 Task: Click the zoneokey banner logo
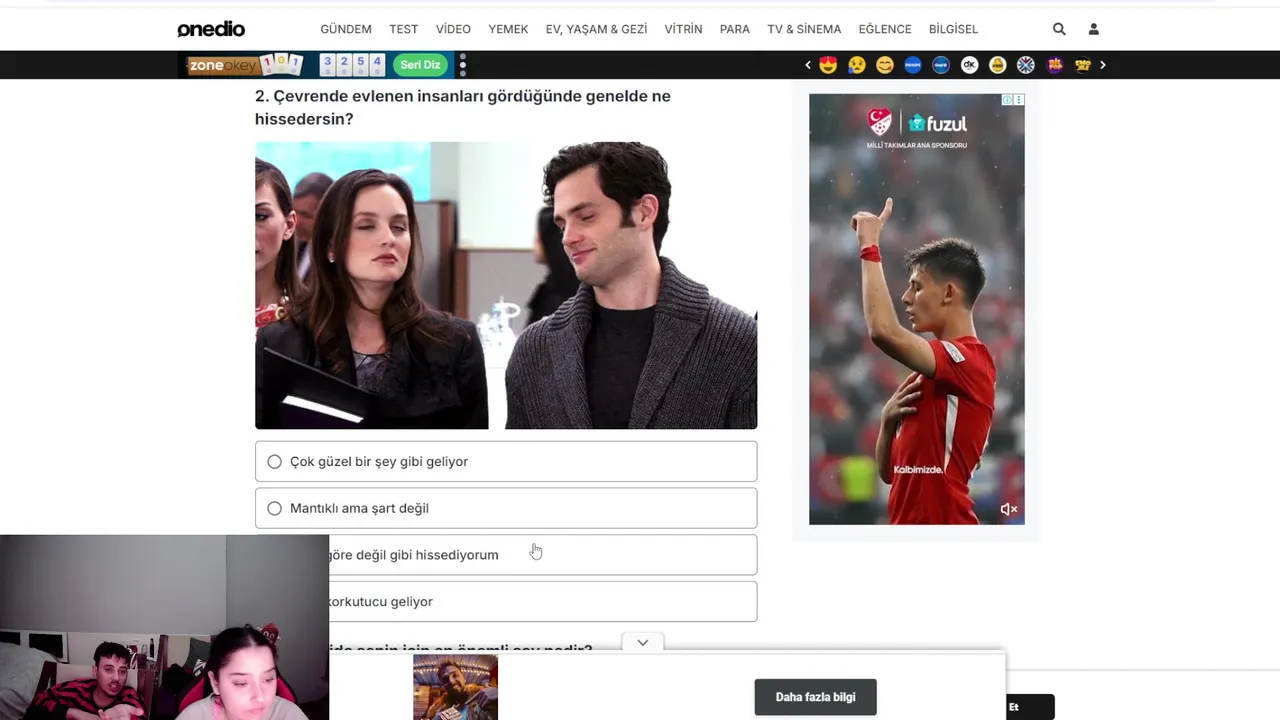[223, 65]
